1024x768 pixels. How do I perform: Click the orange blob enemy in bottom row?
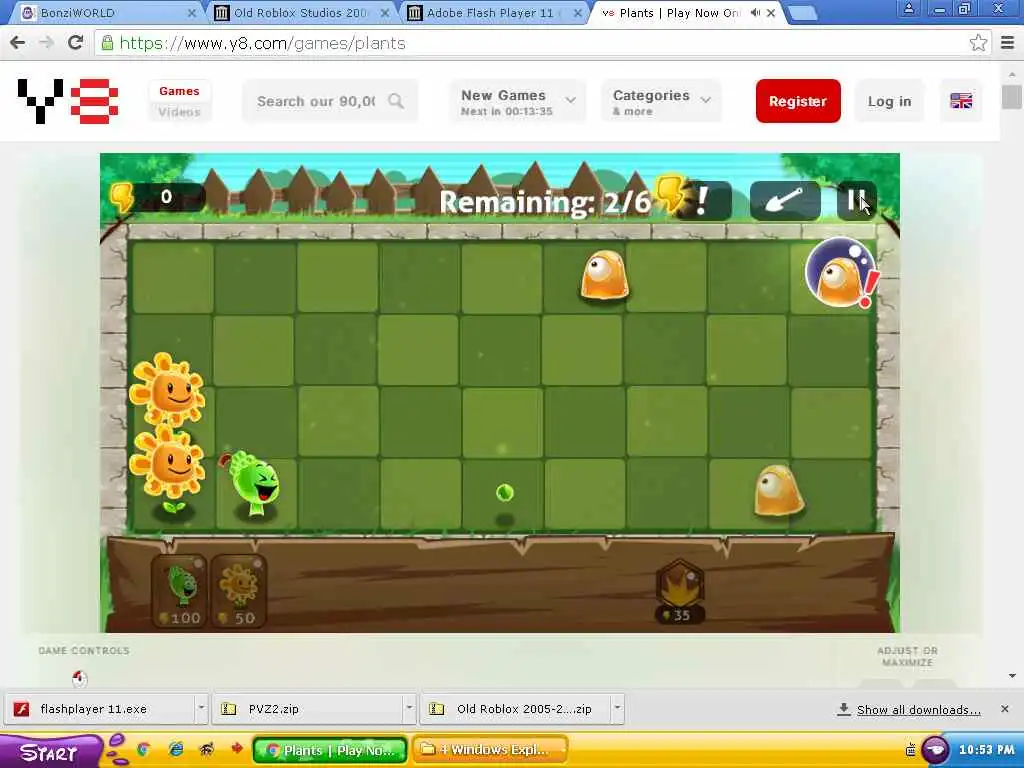[x=778, y=490]
